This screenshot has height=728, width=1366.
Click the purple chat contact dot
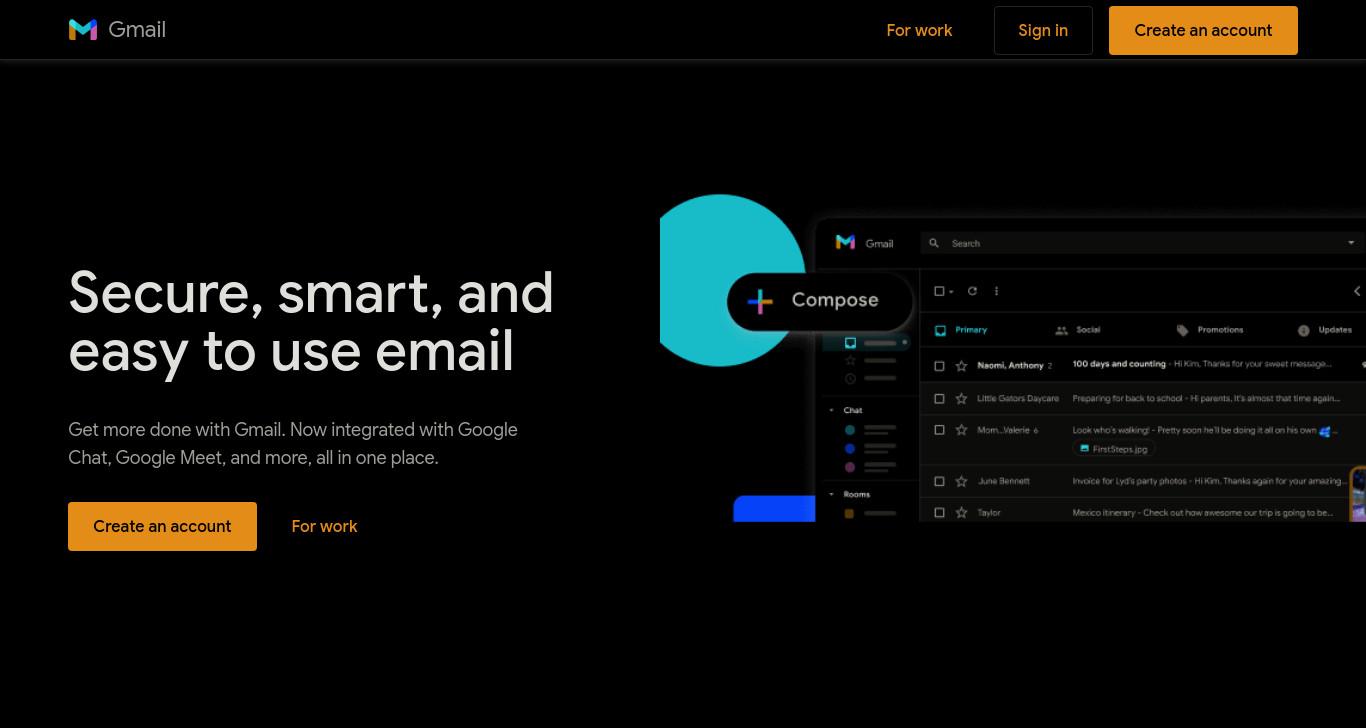(x=850, y=467)
